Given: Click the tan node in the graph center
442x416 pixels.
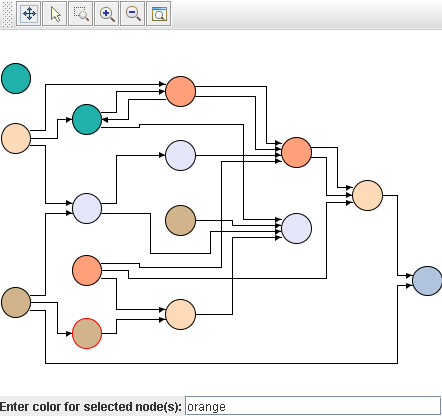Looking at the screenshot, I should (x=180, y=220).
